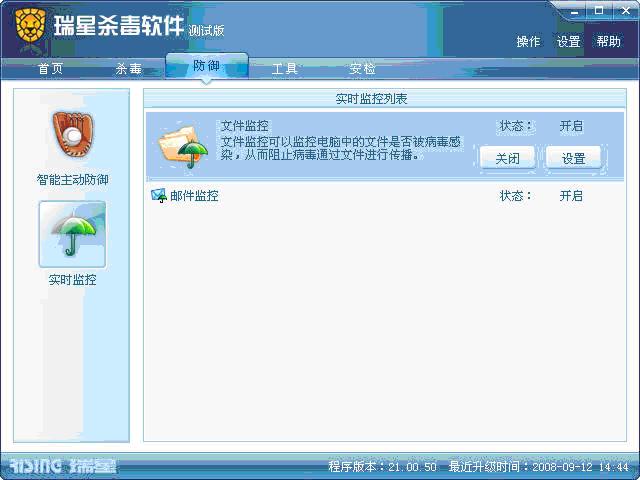Select the 实时监控 umbrella icon
Viewport: 640px width, 480px height.
click(x=73, y=234)
